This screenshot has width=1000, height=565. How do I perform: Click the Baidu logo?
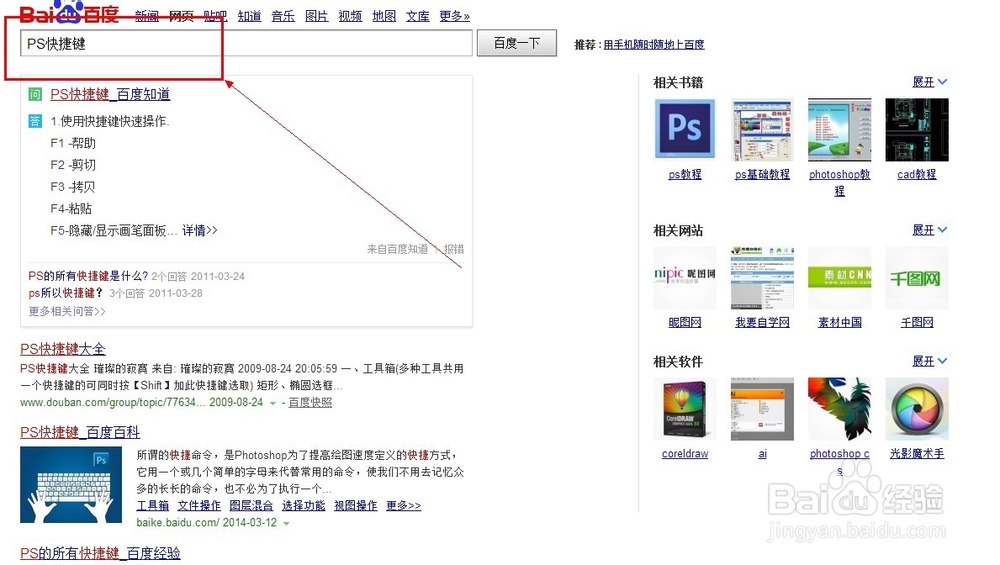pyautogui.click(x=69, y=11)
